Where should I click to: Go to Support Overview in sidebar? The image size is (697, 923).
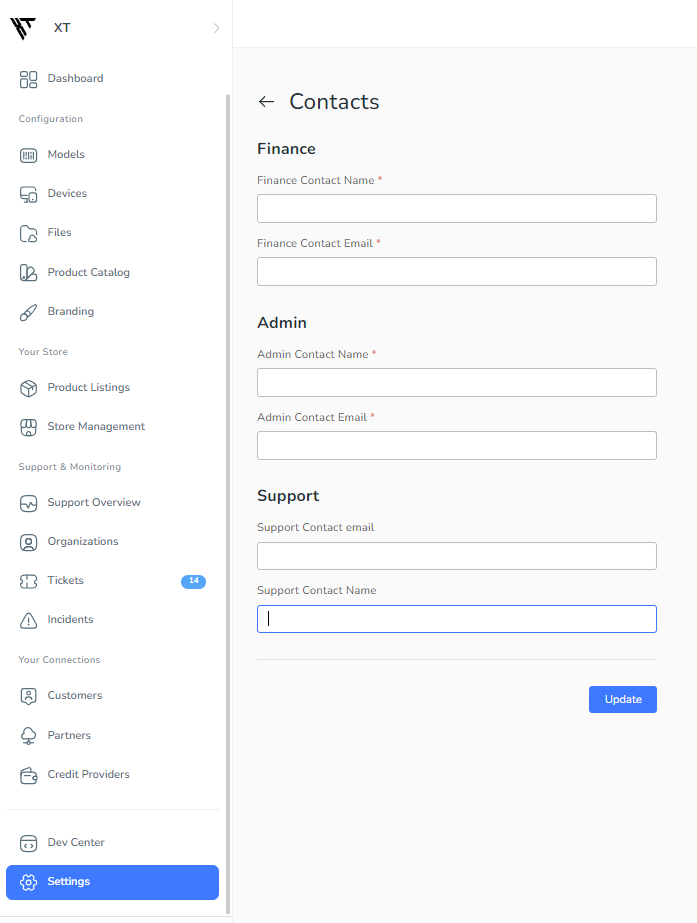[112, 503]
